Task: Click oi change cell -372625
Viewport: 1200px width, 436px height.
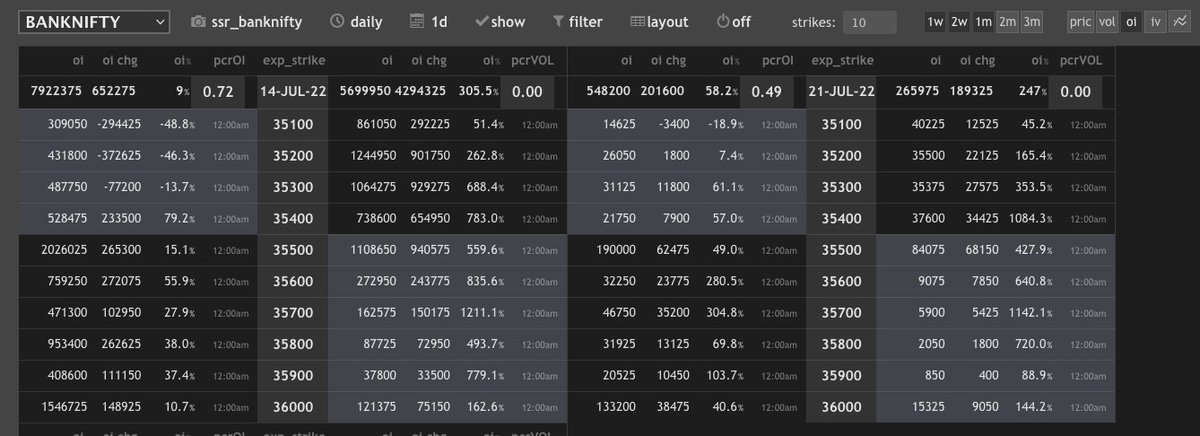Action: tap(119, 156)
